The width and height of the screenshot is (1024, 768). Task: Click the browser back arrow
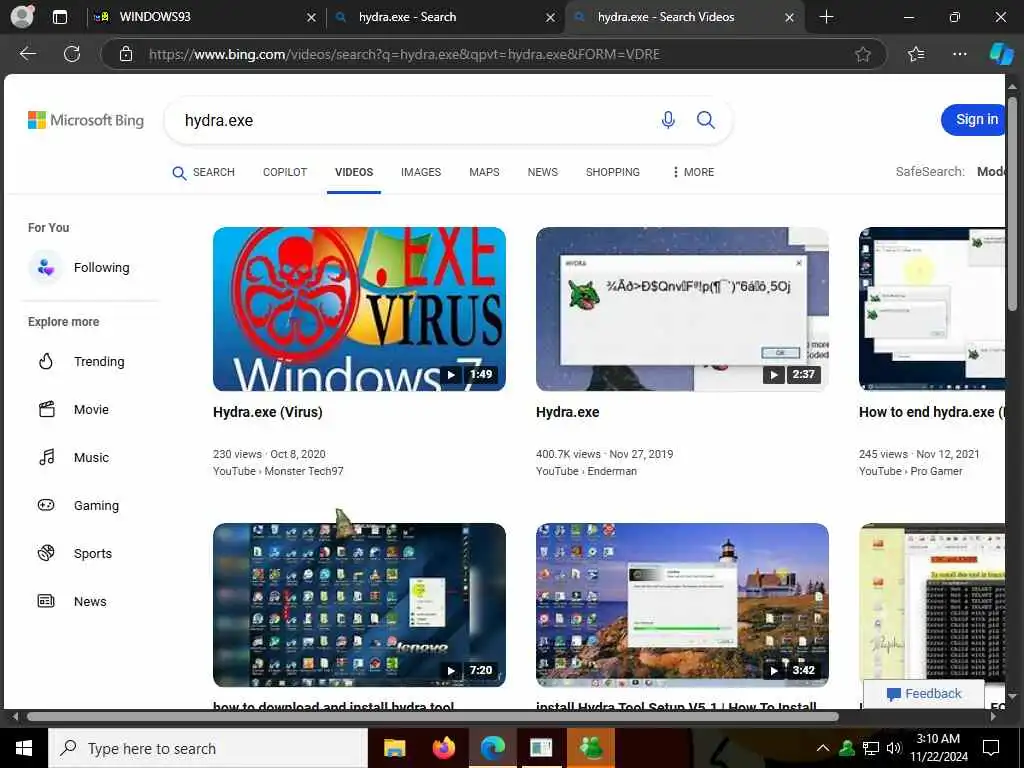[27, 54]
